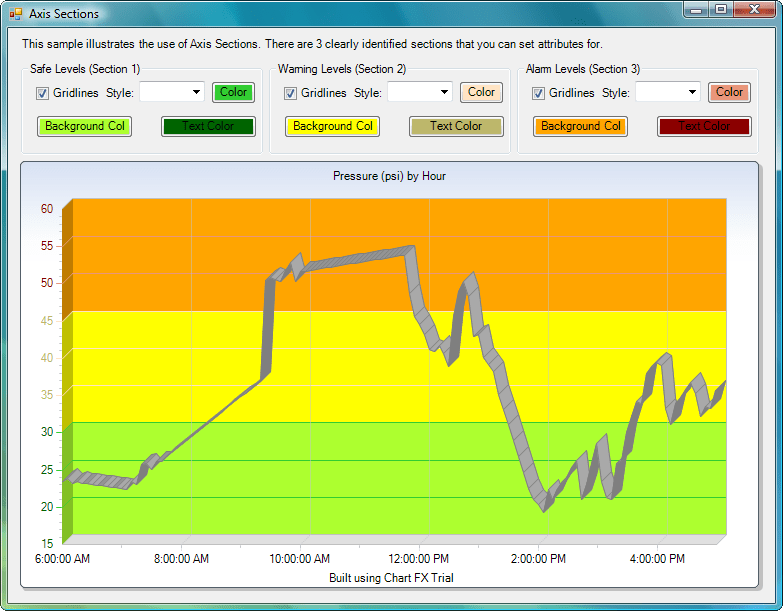783x611 pixels.
Task: Toggle Gridlines checkbox in Safe Levels section
Action: coord(43,93)
